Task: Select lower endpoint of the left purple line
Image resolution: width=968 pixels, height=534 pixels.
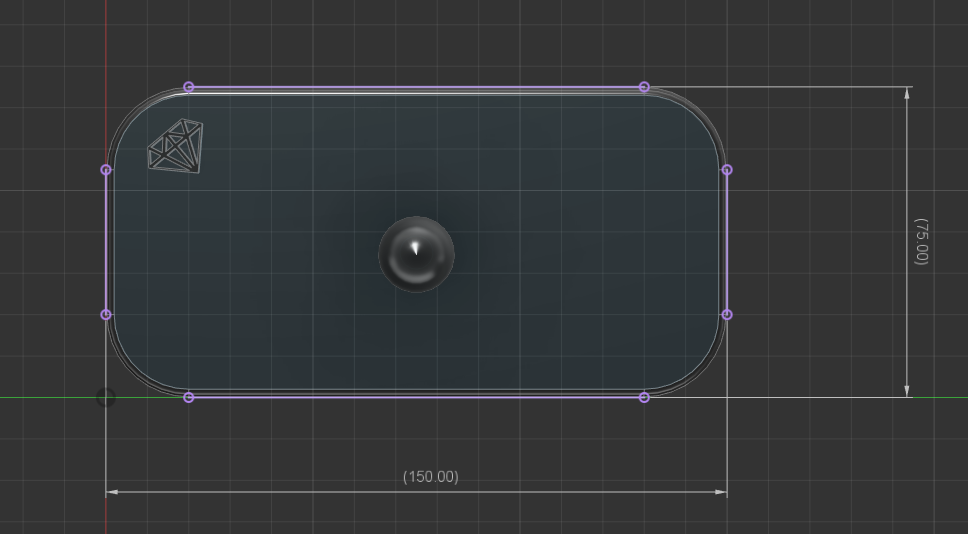Action: point(106,315)
